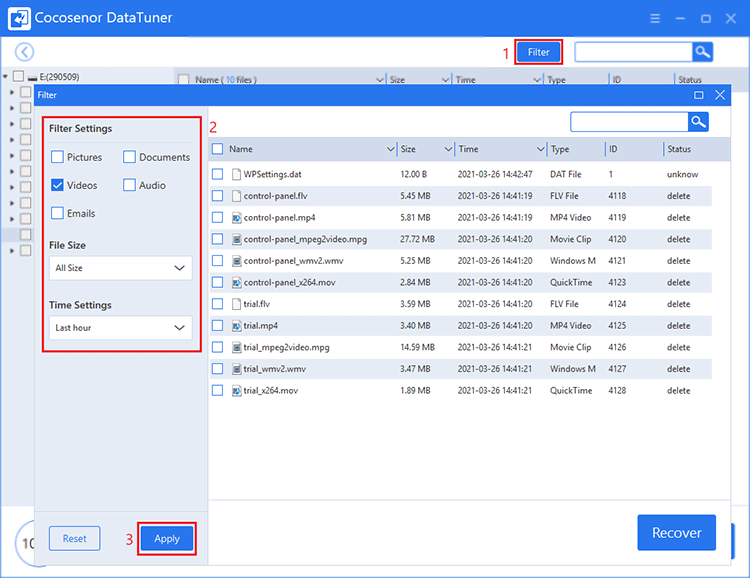Viewport: 750px width, 578px height.
Task: Check the box for trial_x264.mov
Action: (218, 390)
